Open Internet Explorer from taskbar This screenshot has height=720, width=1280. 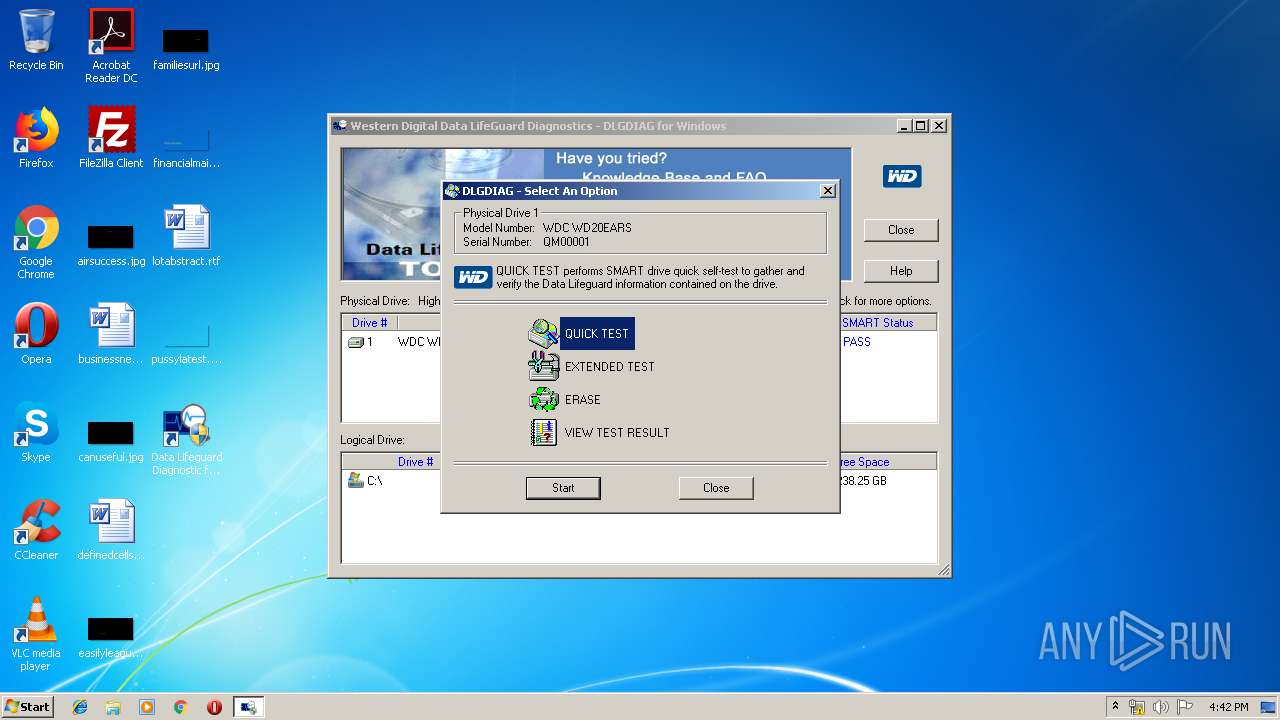pos(80,707)
